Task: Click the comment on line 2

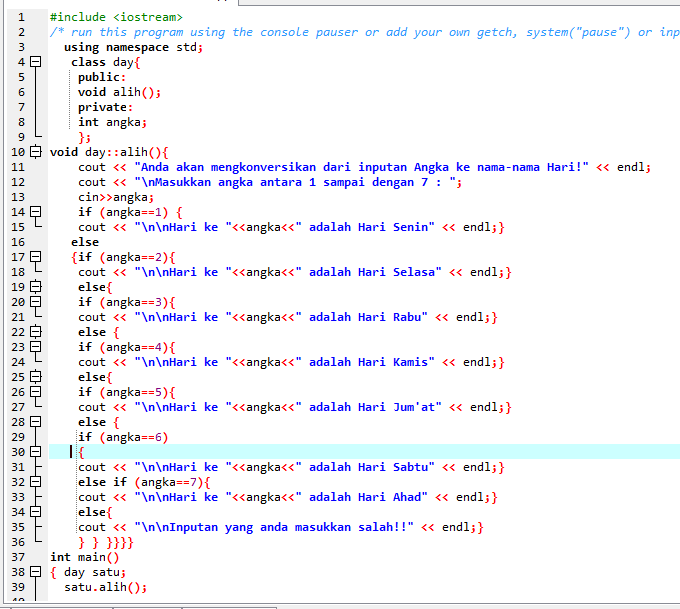Action: 365,32
